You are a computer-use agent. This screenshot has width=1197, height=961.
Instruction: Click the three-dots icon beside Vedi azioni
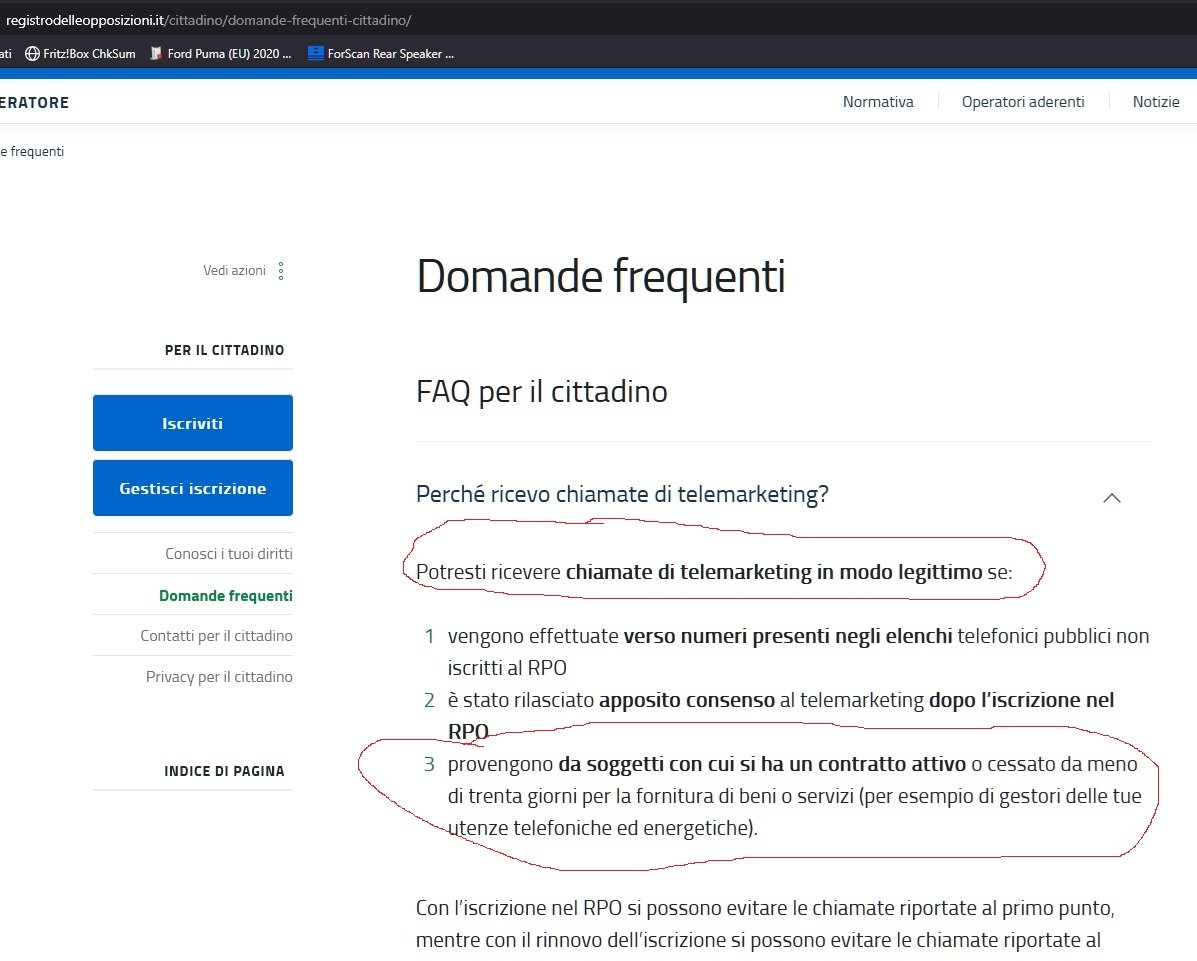tap(281, 271)
